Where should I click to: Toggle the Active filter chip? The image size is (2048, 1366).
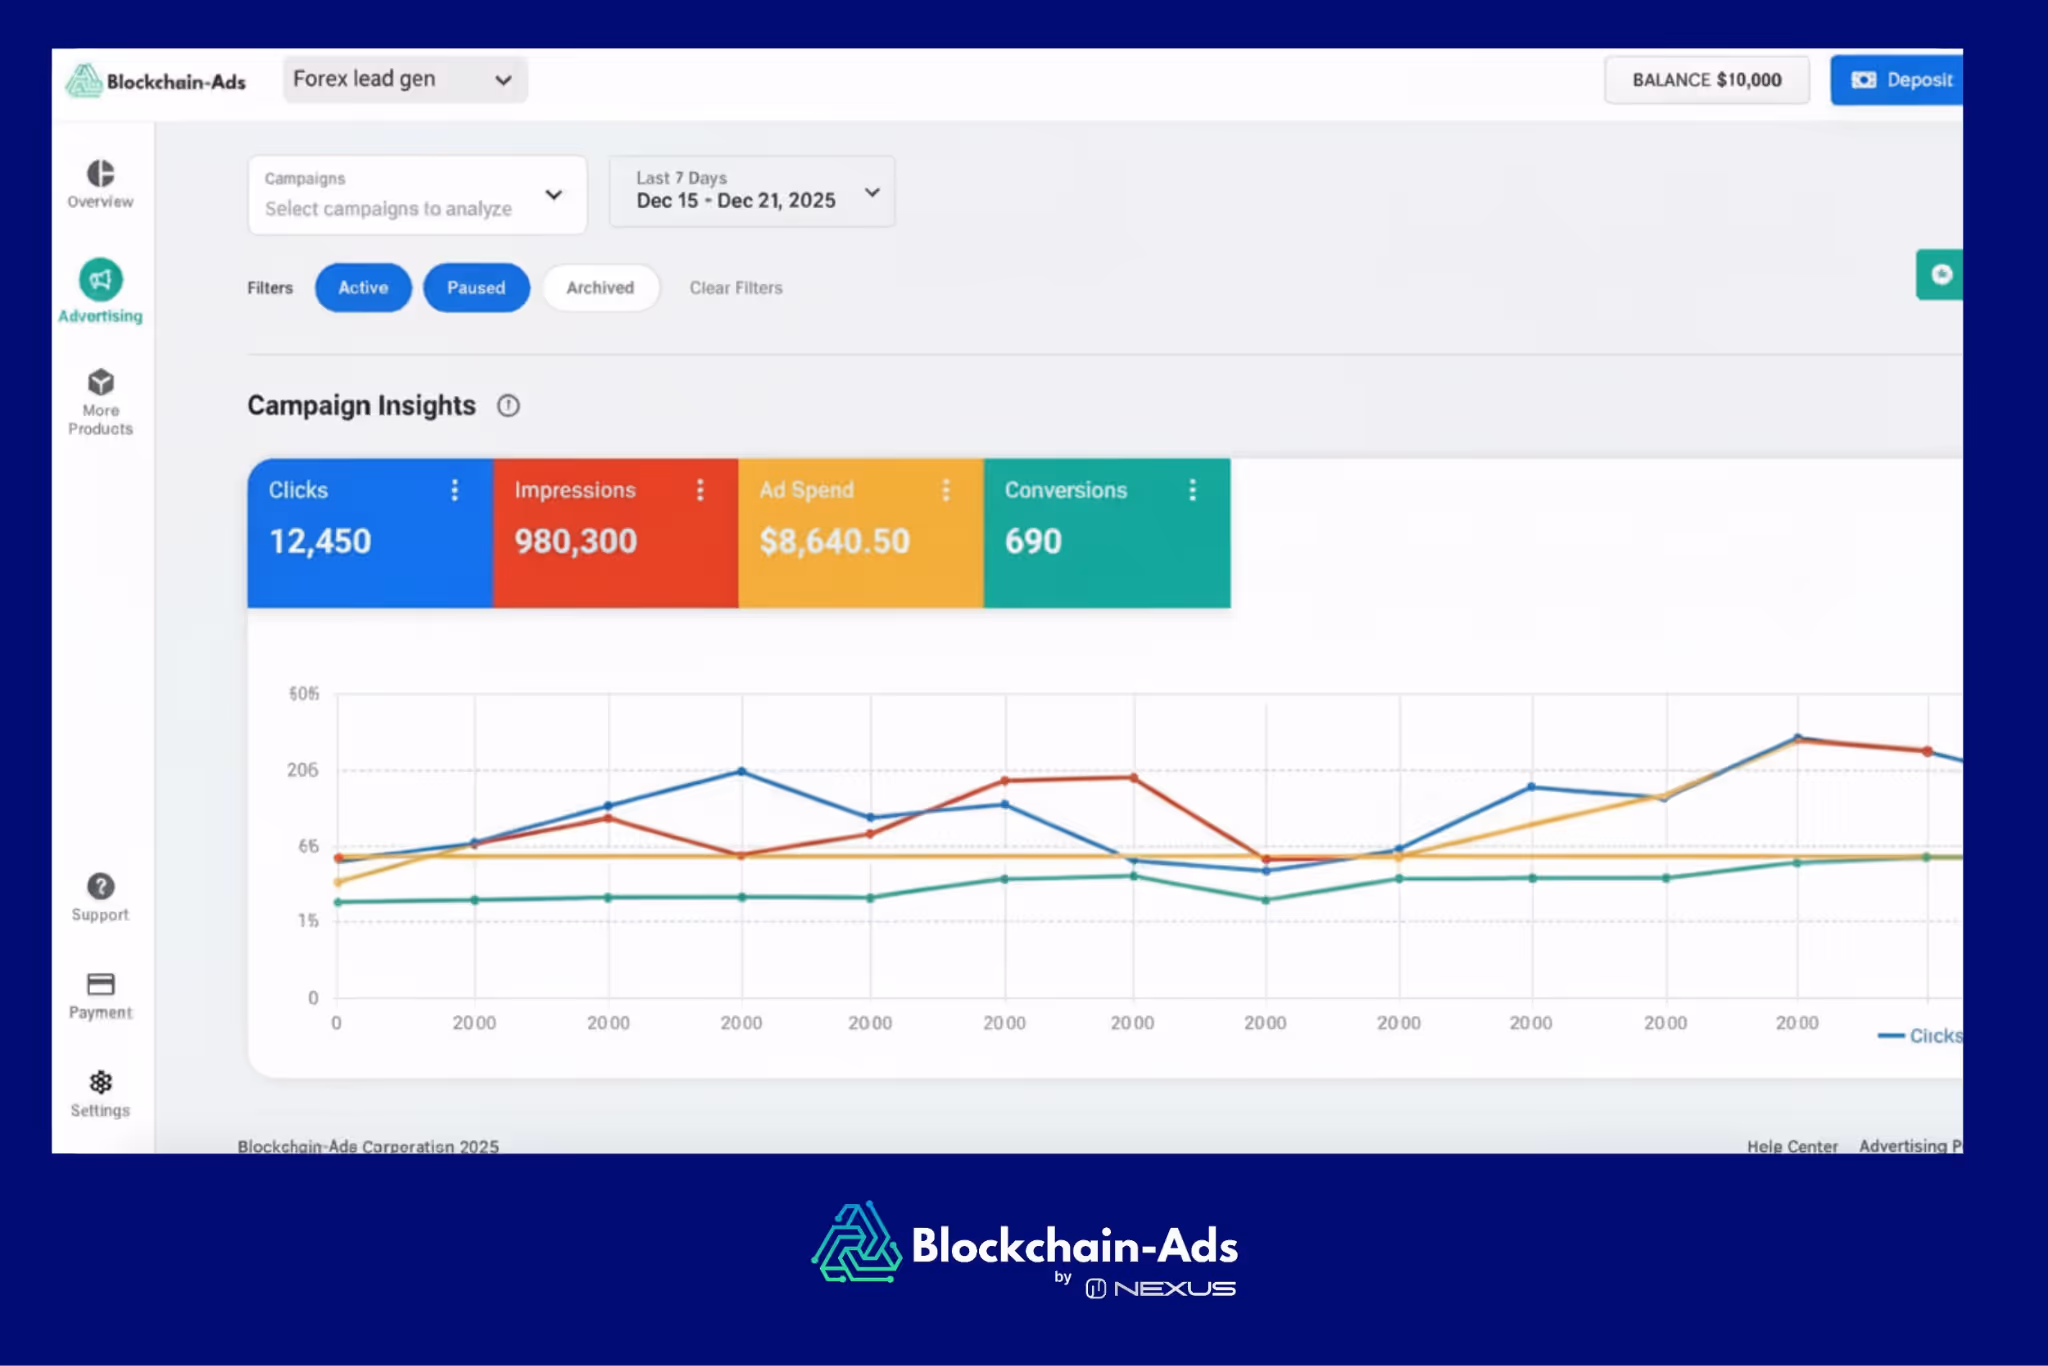point(363,288)
